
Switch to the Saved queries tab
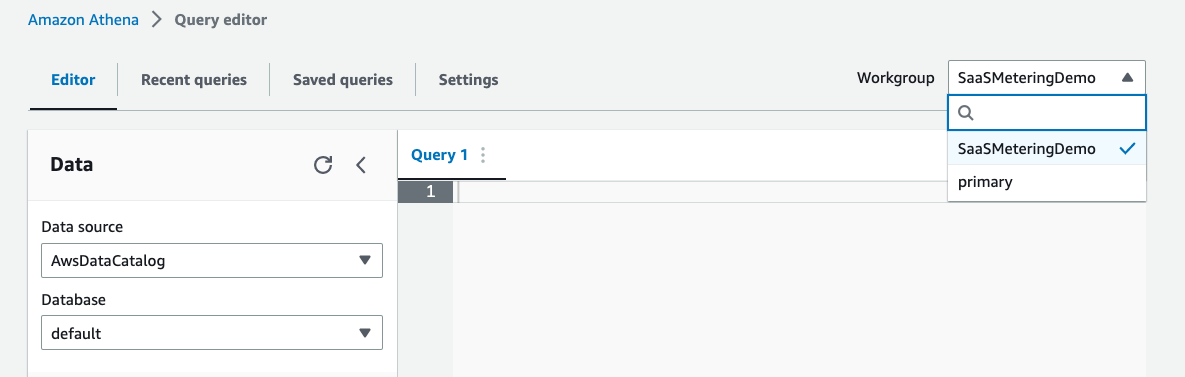(343, 79)
